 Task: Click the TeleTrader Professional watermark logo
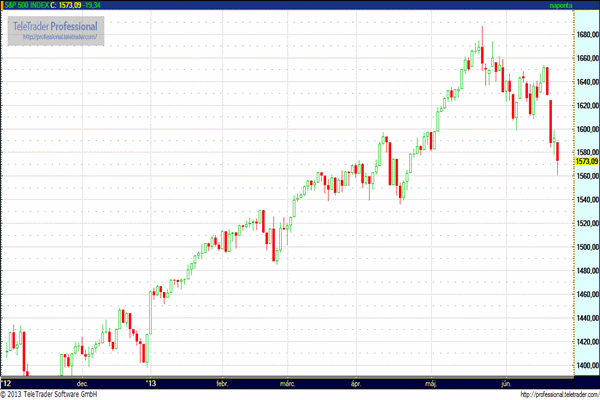coord(55,25)
